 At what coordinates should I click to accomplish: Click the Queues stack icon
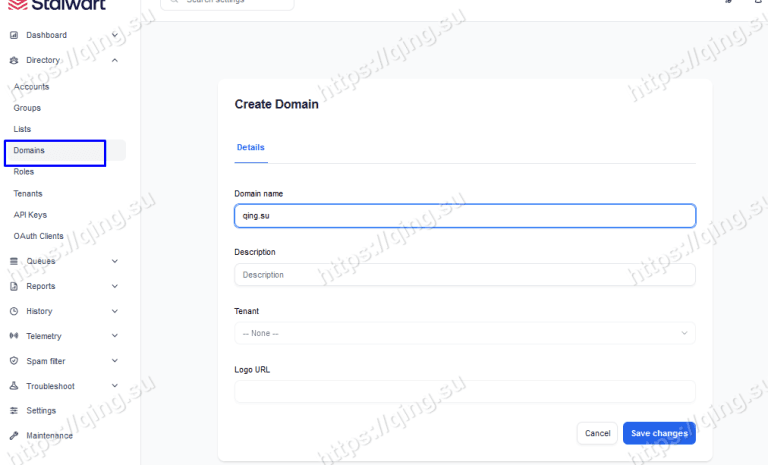(x=14, y=261)
